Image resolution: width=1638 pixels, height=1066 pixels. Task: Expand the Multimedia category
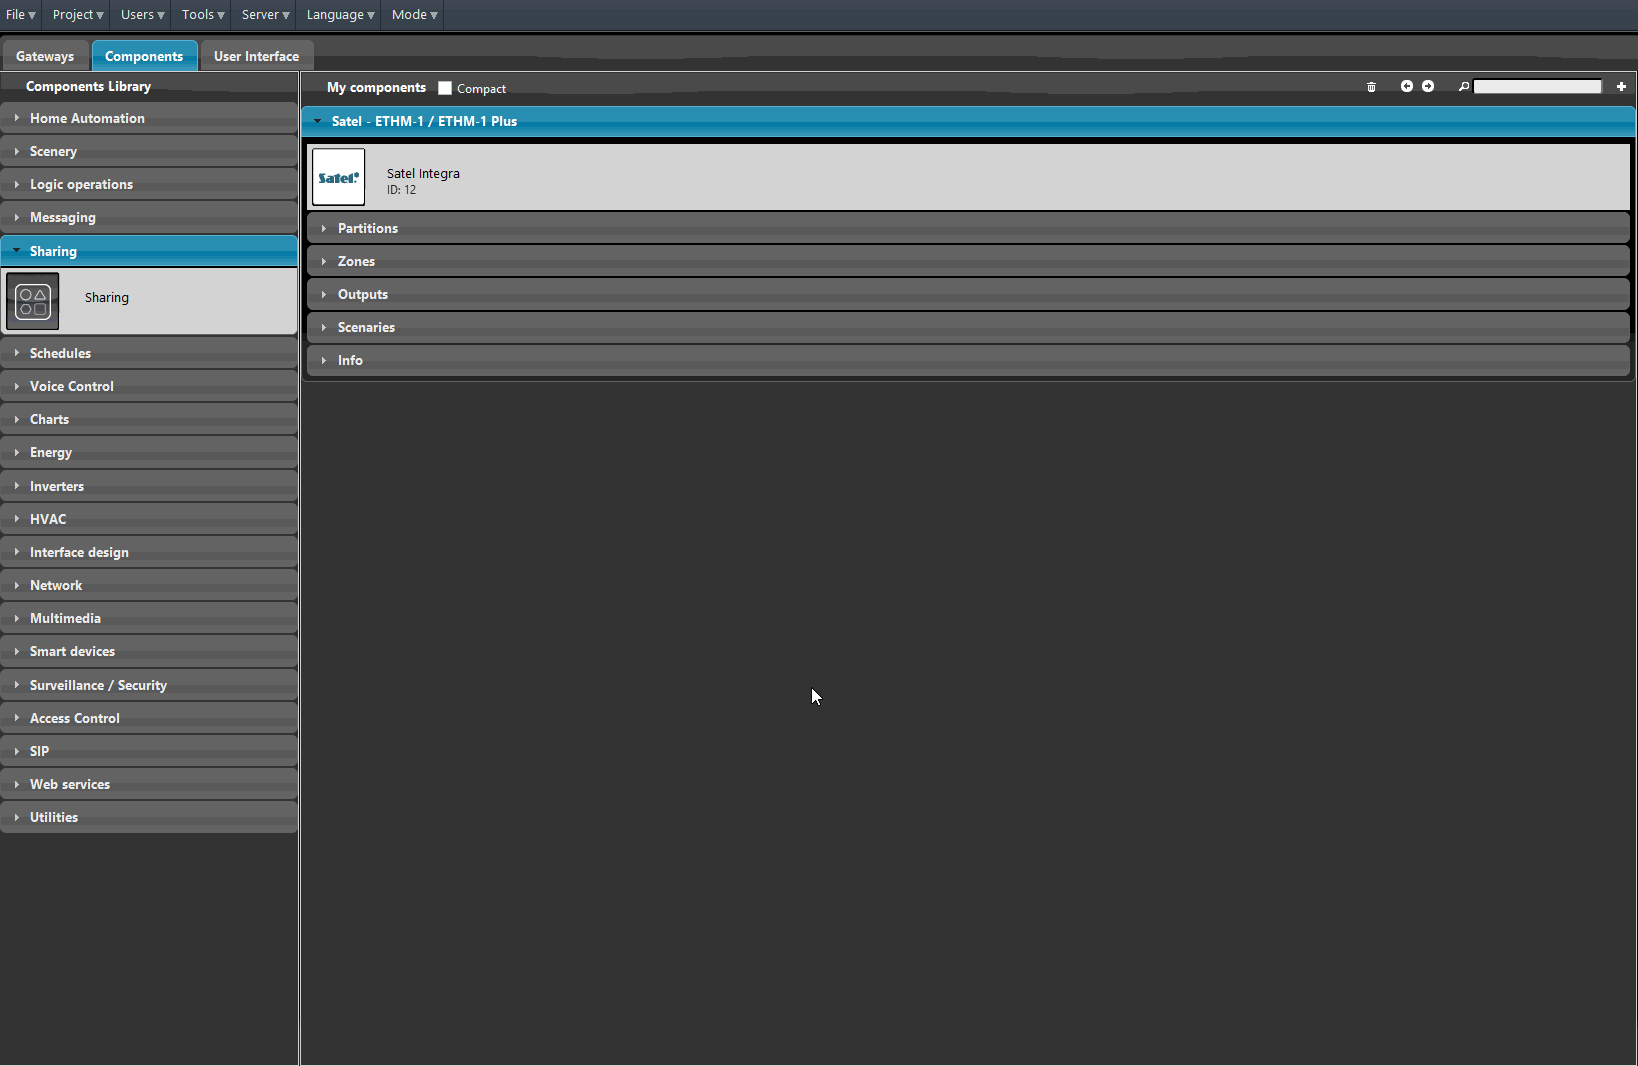pos(149,618)
